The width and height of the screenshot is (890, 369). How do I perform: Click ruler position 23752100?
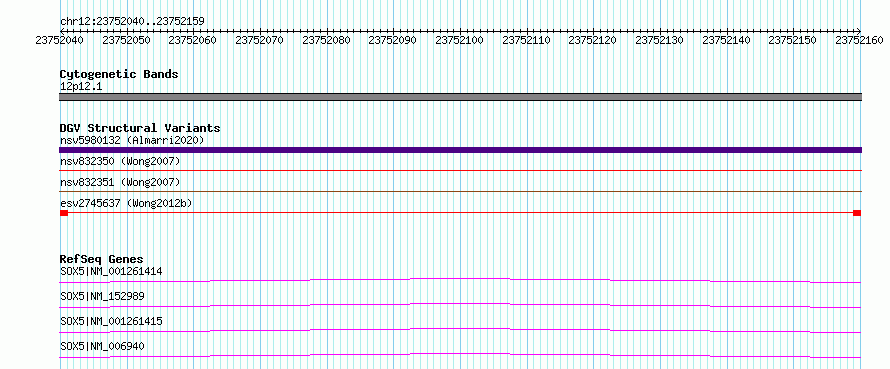pyautogui.click(x=459, y=40)
